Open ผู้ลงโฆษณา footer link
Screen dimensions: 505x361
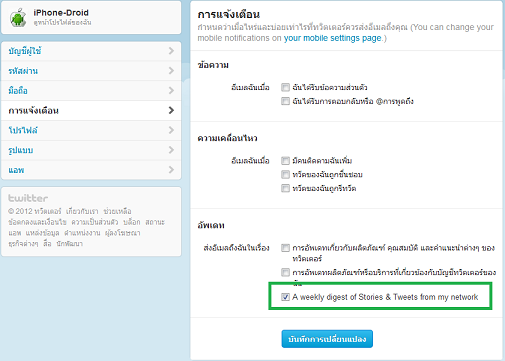tap(122, 233)
